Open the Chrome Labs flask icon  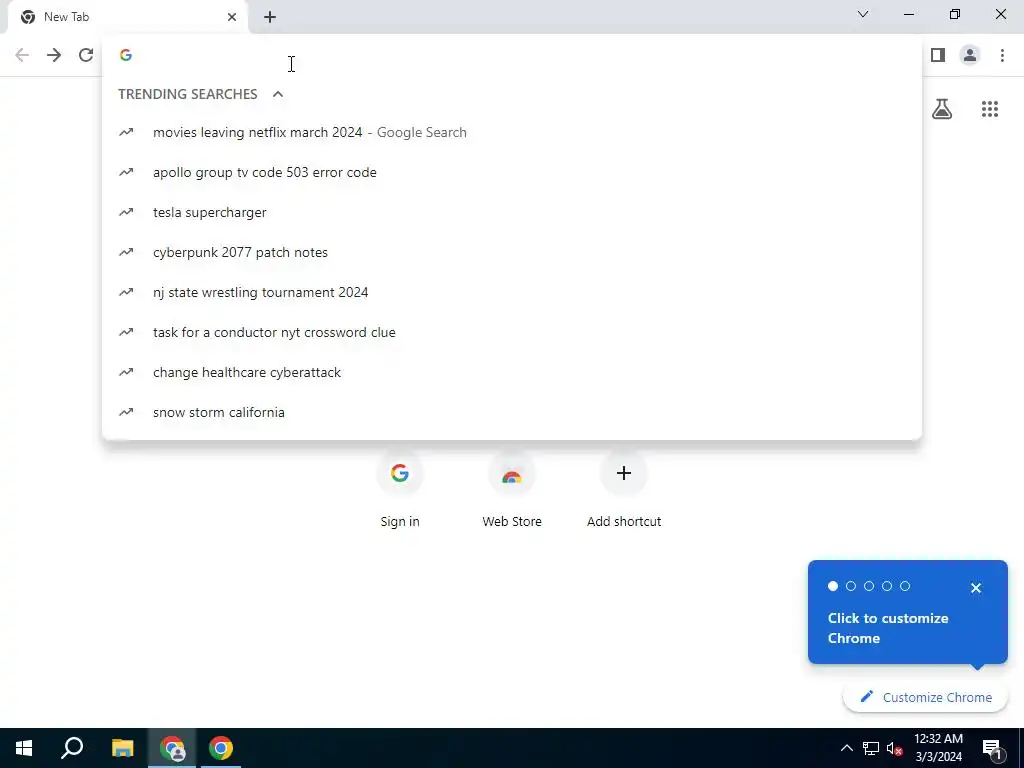[x=942, y=109]
